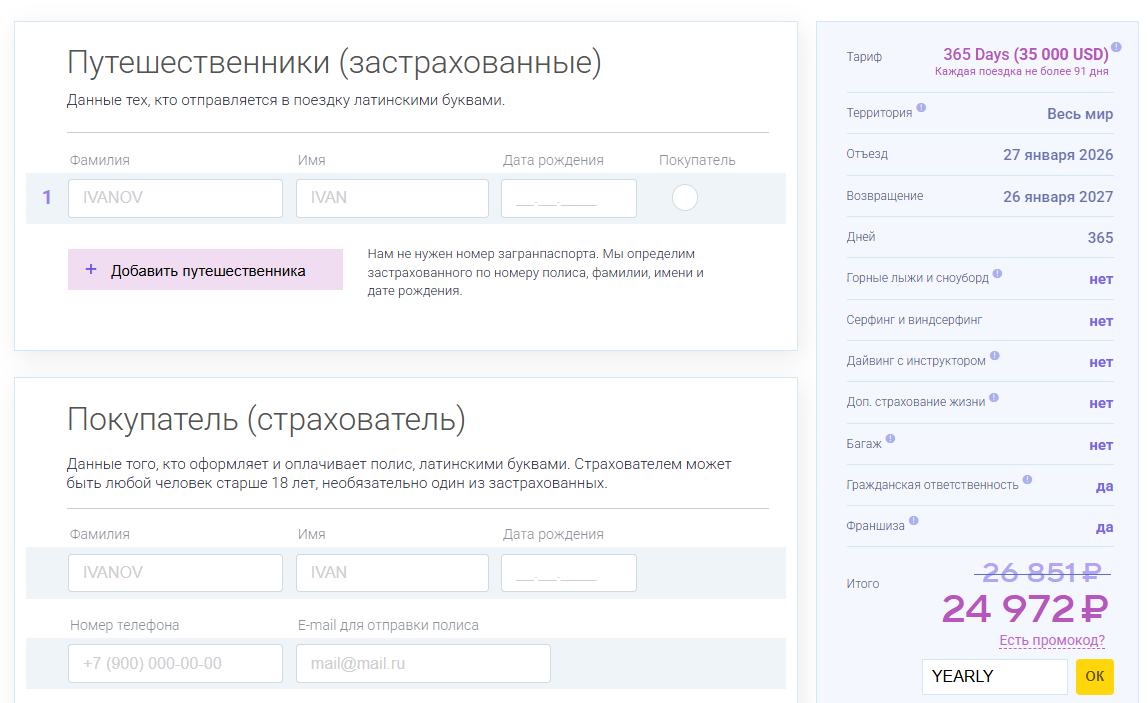Click the Номер телефона field
Viewport: 1148px width, 703px height.
pyautogui.click(x=175, y=663)
